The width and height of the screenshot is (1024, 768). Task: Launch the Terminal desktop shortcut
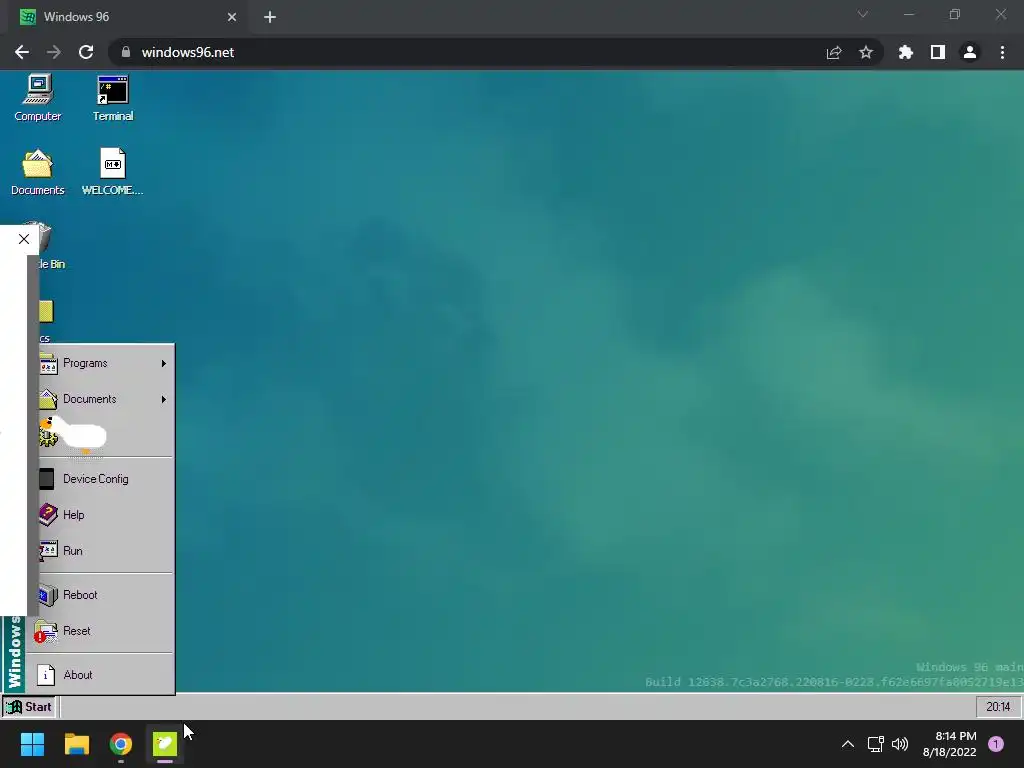point(112,98)
